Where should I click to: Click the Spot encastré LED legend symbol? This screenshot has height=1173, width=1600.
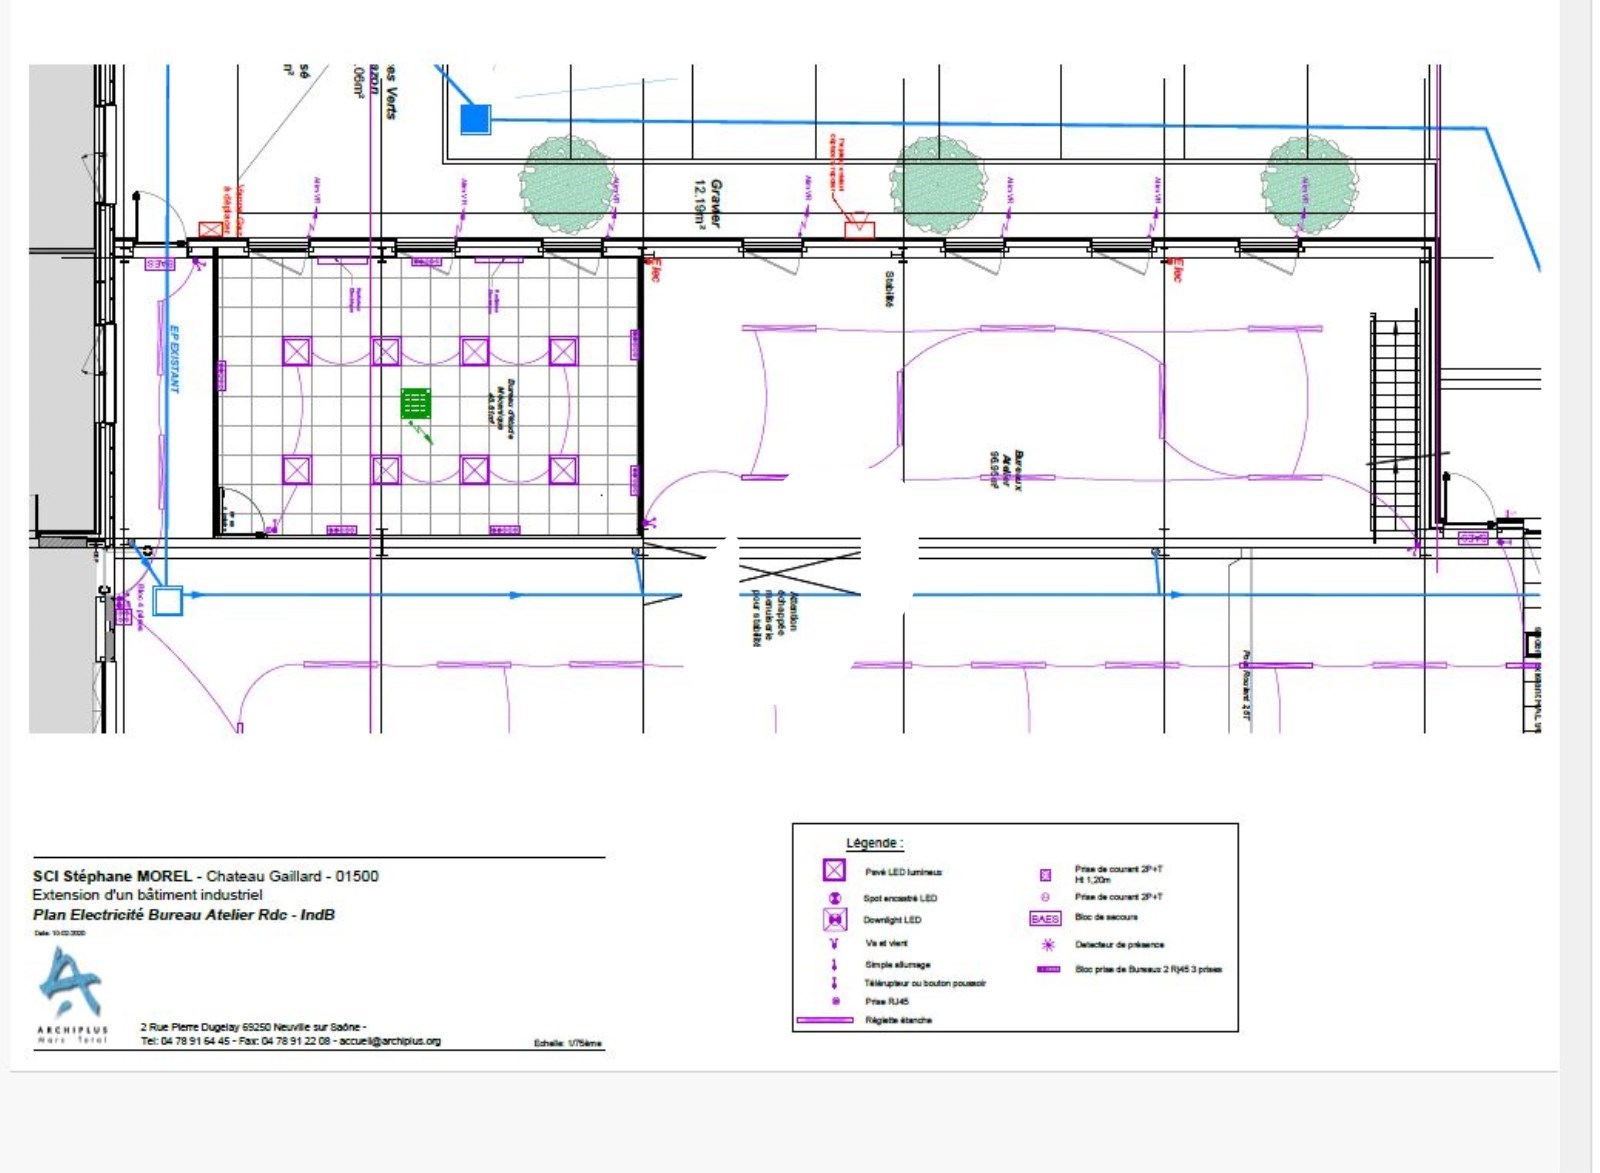[835, 898]
